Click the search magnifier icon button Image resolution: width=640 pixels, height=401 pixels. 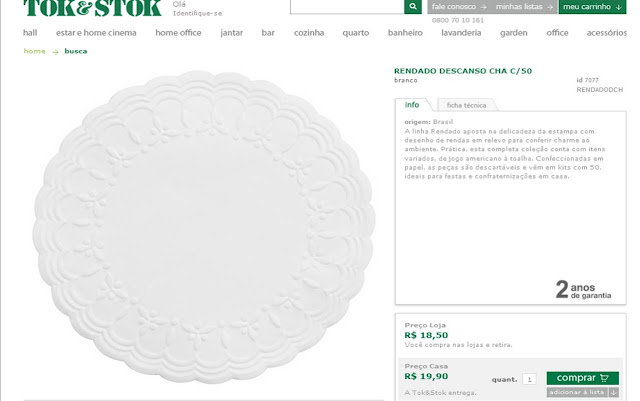click(x=413, y=7)
